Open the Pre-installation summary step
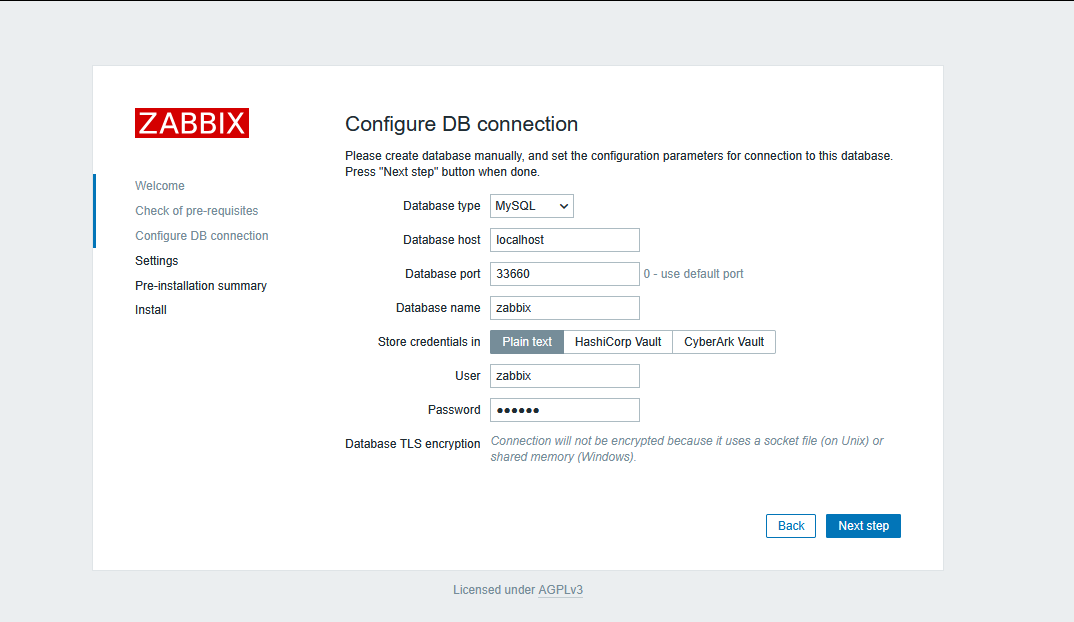The image size is (1074, 622). pyautogui.click(x=200, y=285)
